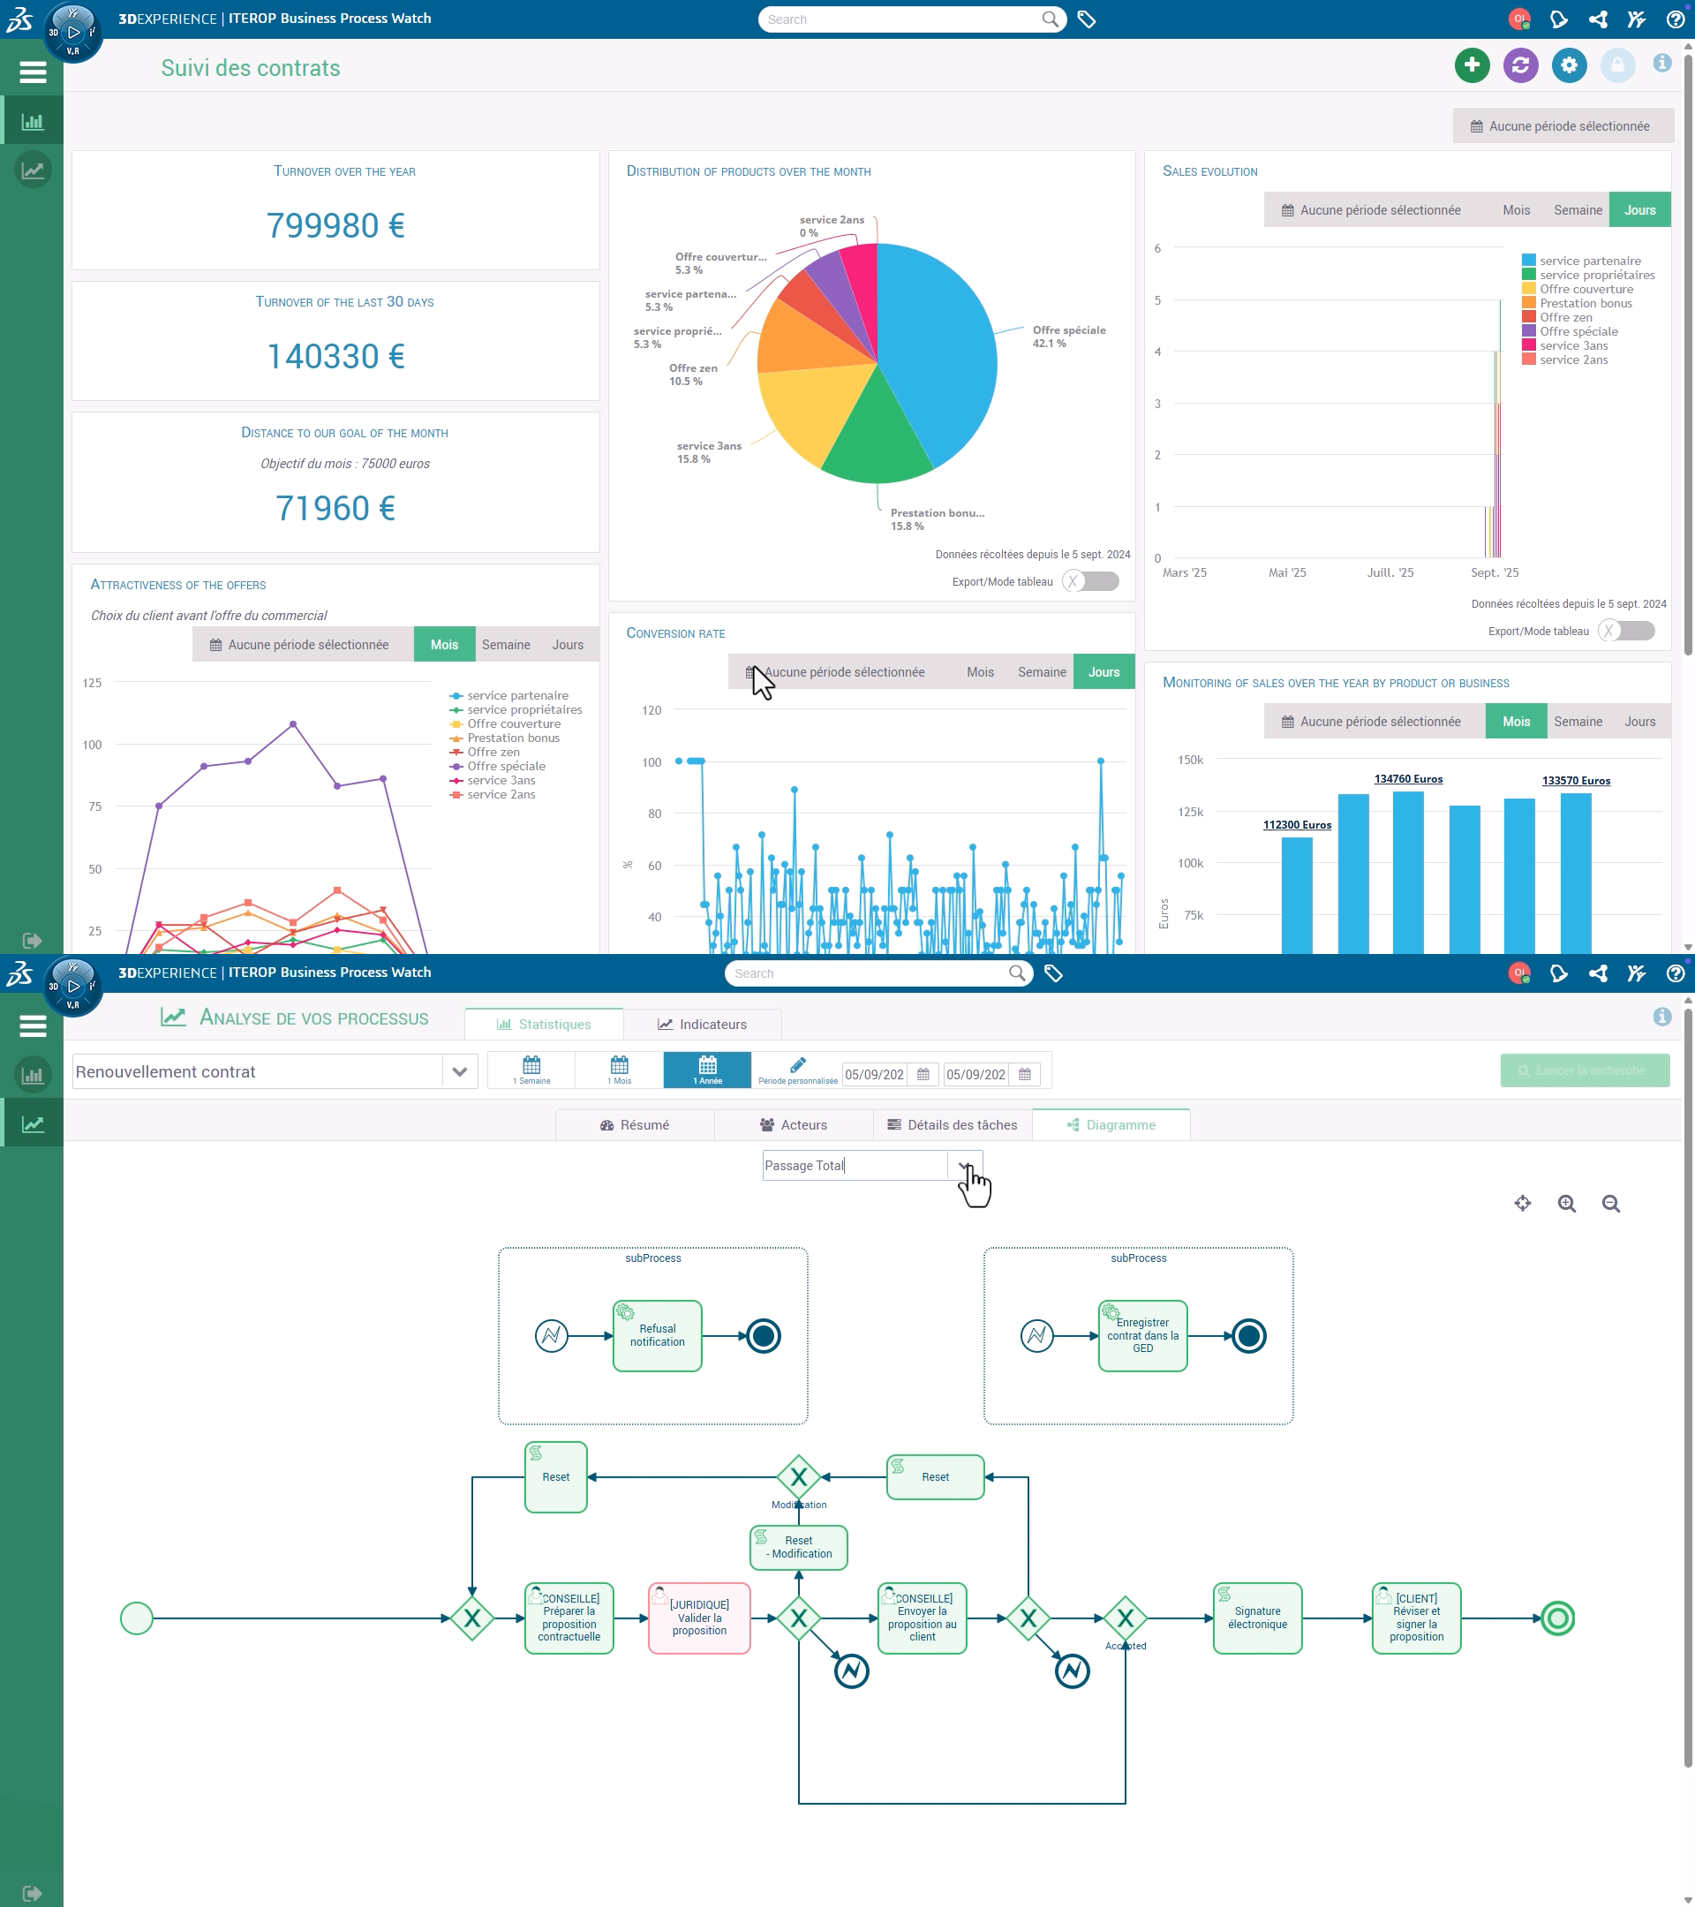1695x1907 pixels.
Task: Select the 1 Semaine period button
Action: 530,1069
